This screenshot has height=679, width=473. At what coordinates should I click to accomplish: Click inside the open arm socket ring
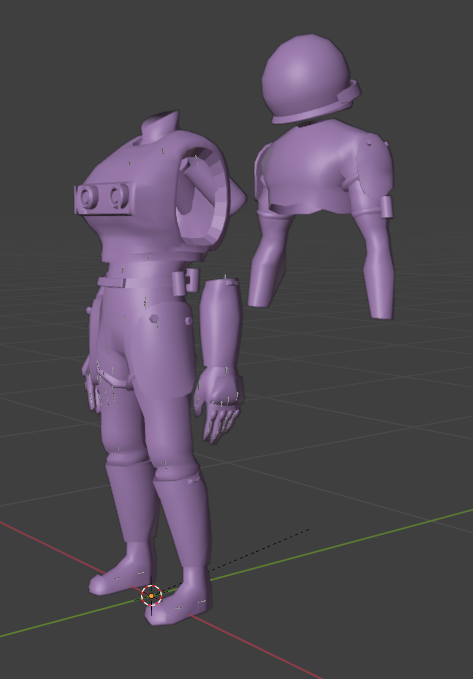[204, 197]
